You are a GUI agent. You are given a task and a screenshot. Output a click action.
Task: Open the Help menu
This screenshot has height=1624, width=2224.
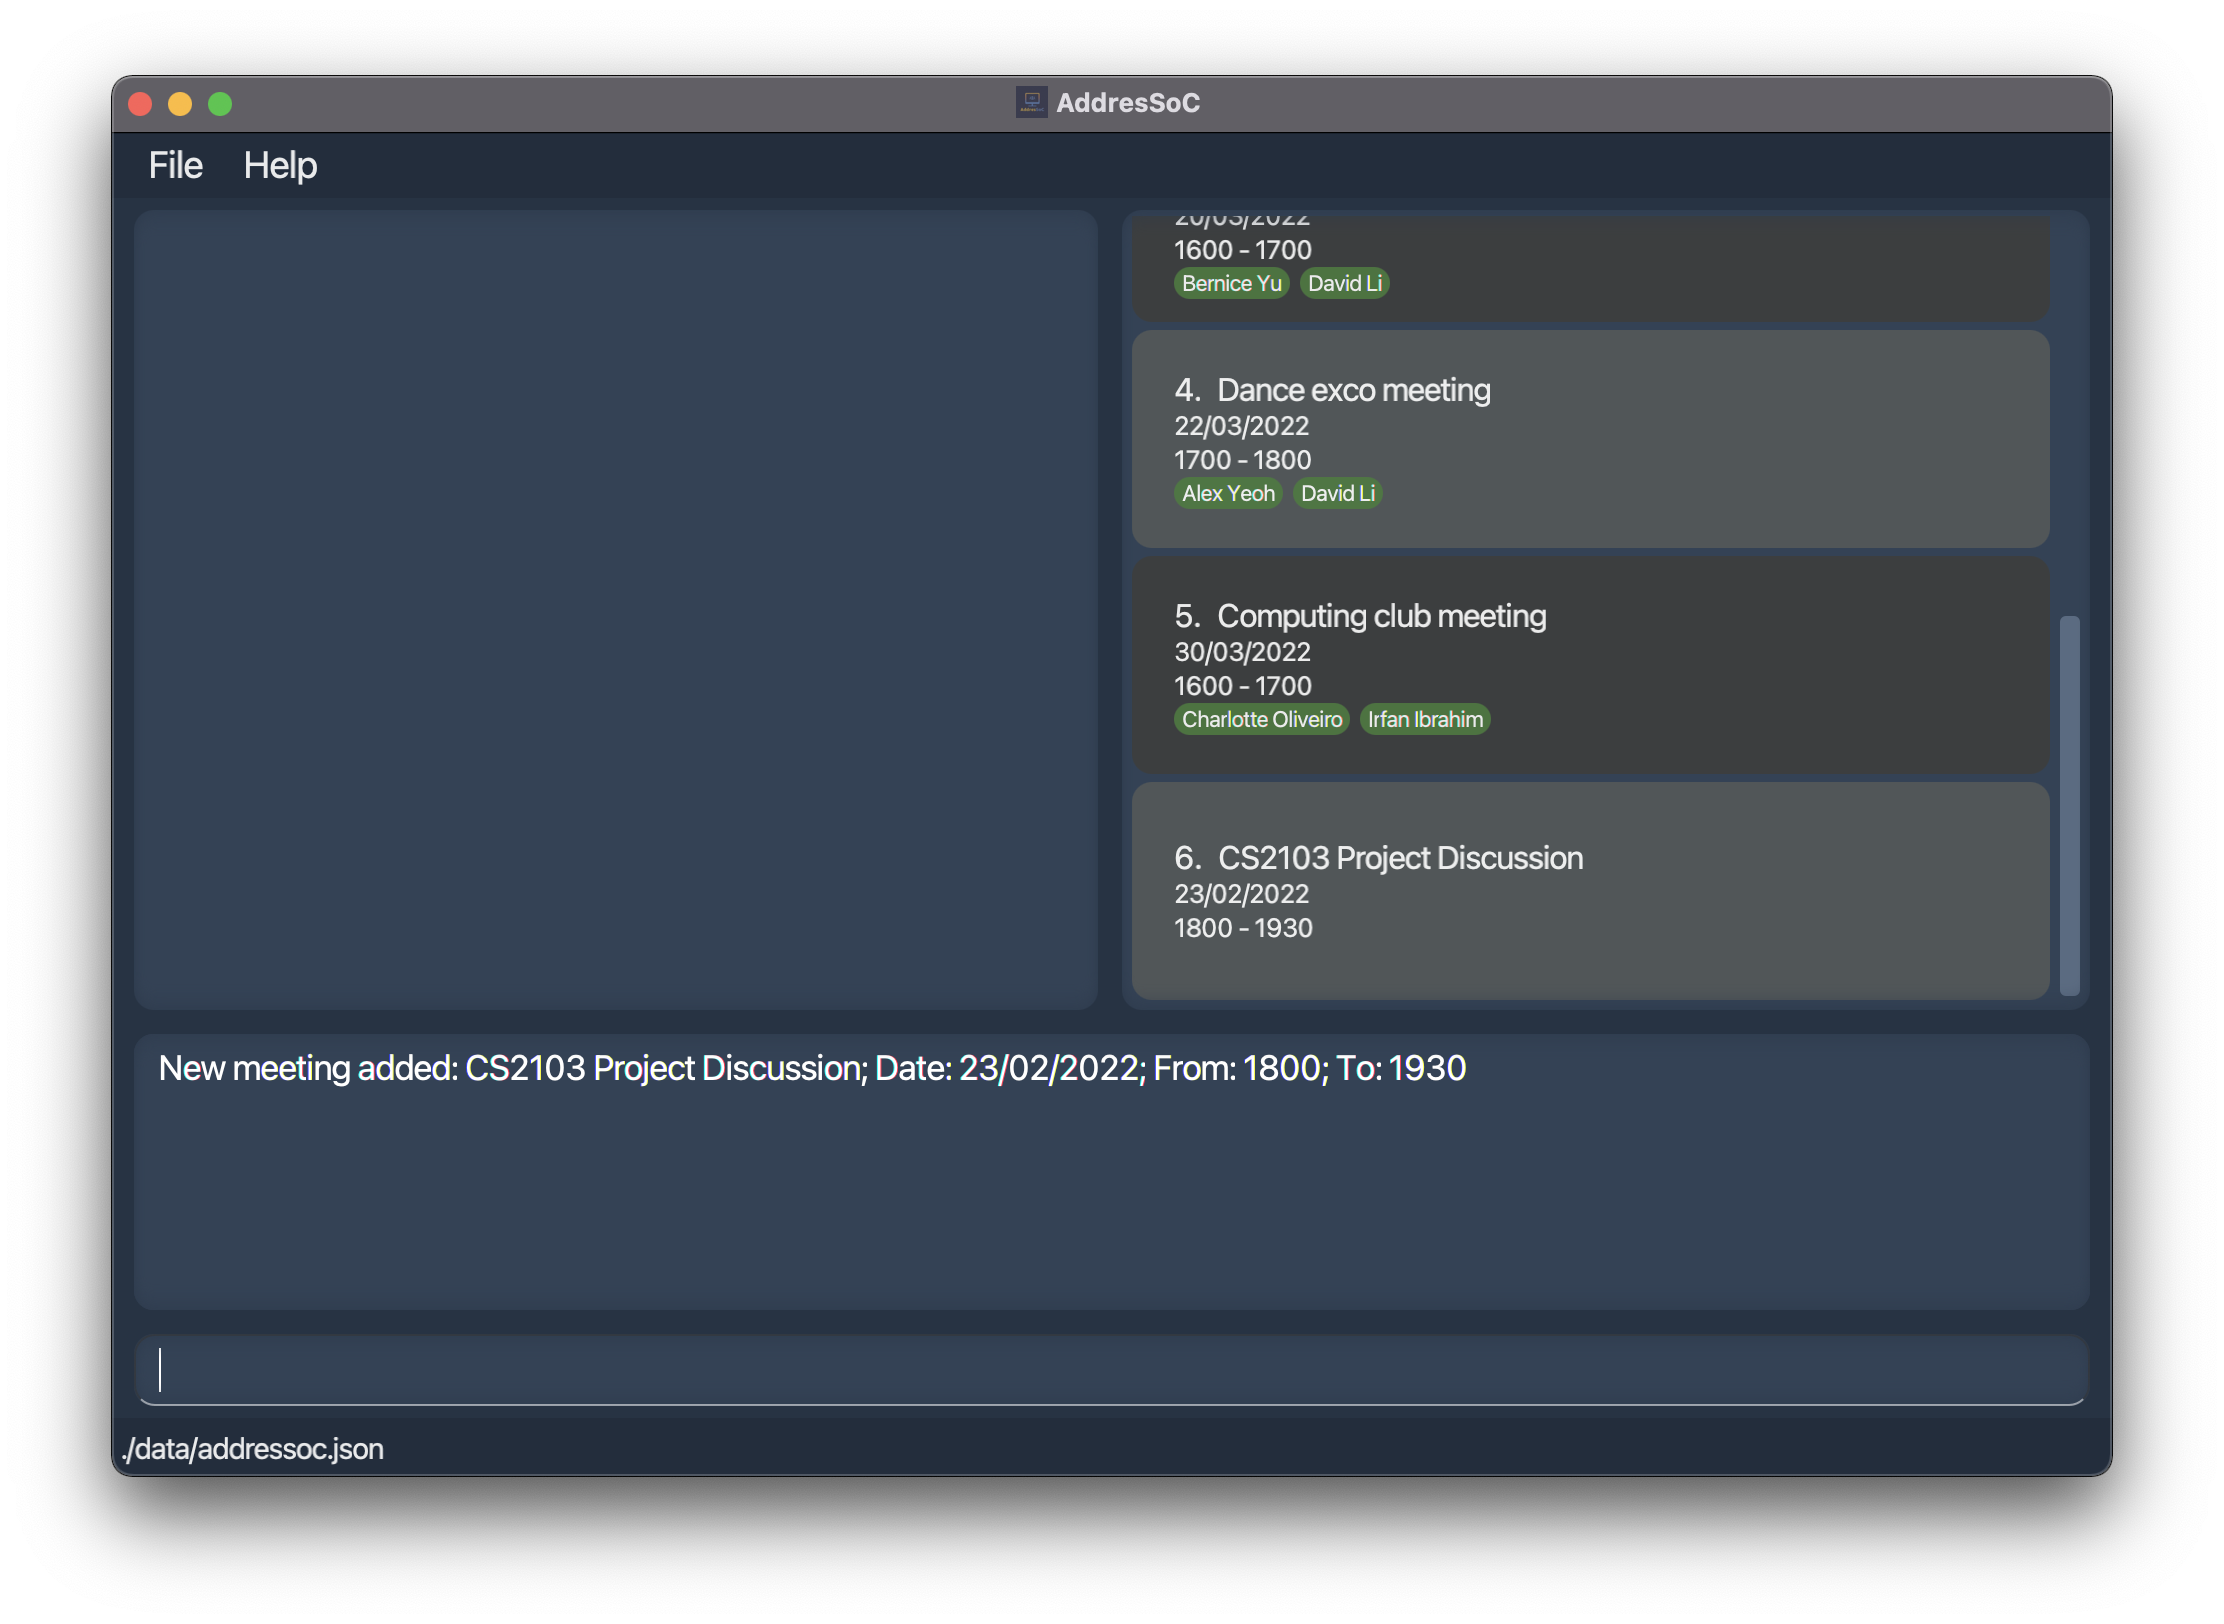280,165
